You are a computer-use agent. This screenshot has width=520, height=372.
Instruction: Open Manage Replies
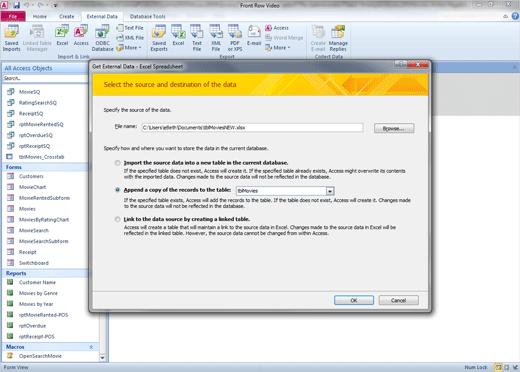pyautogui.click(x=338, y=38)
